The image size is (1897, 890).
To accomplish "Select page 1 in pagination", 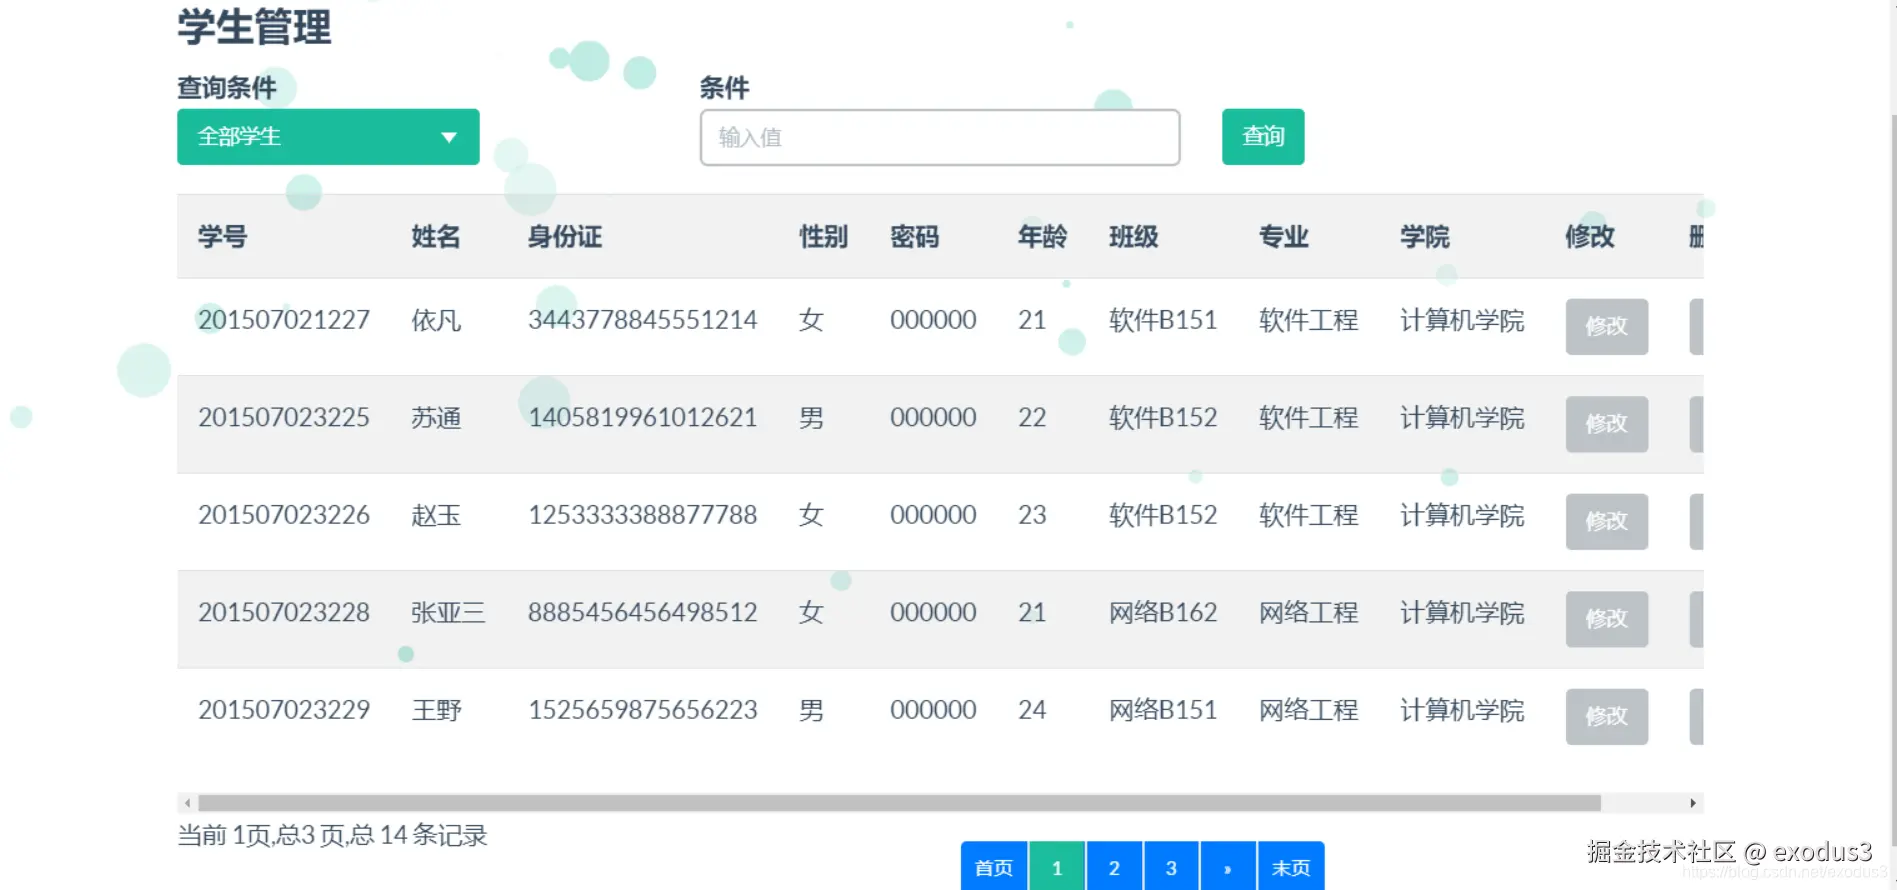I will [x=1057, y=867].
